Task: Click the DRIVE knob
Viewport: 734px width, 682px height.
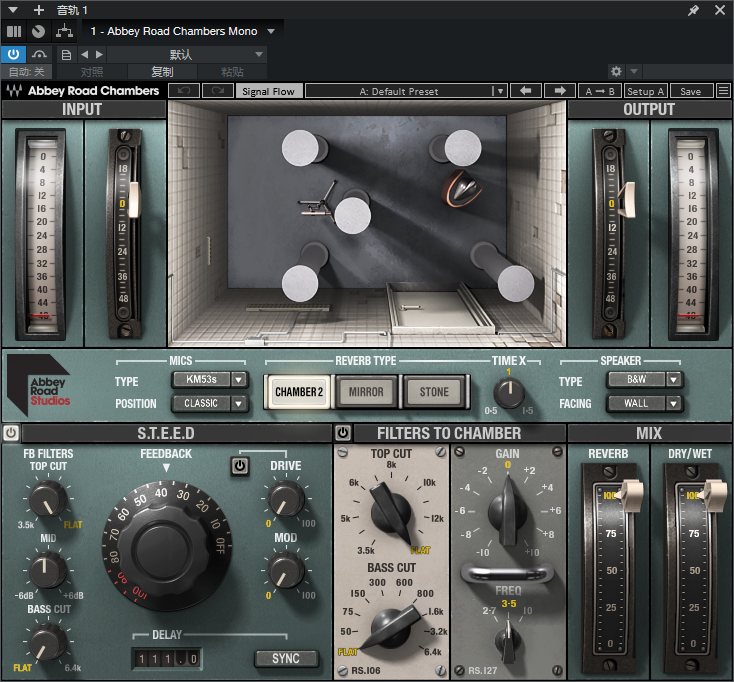Action: [286, 499]
